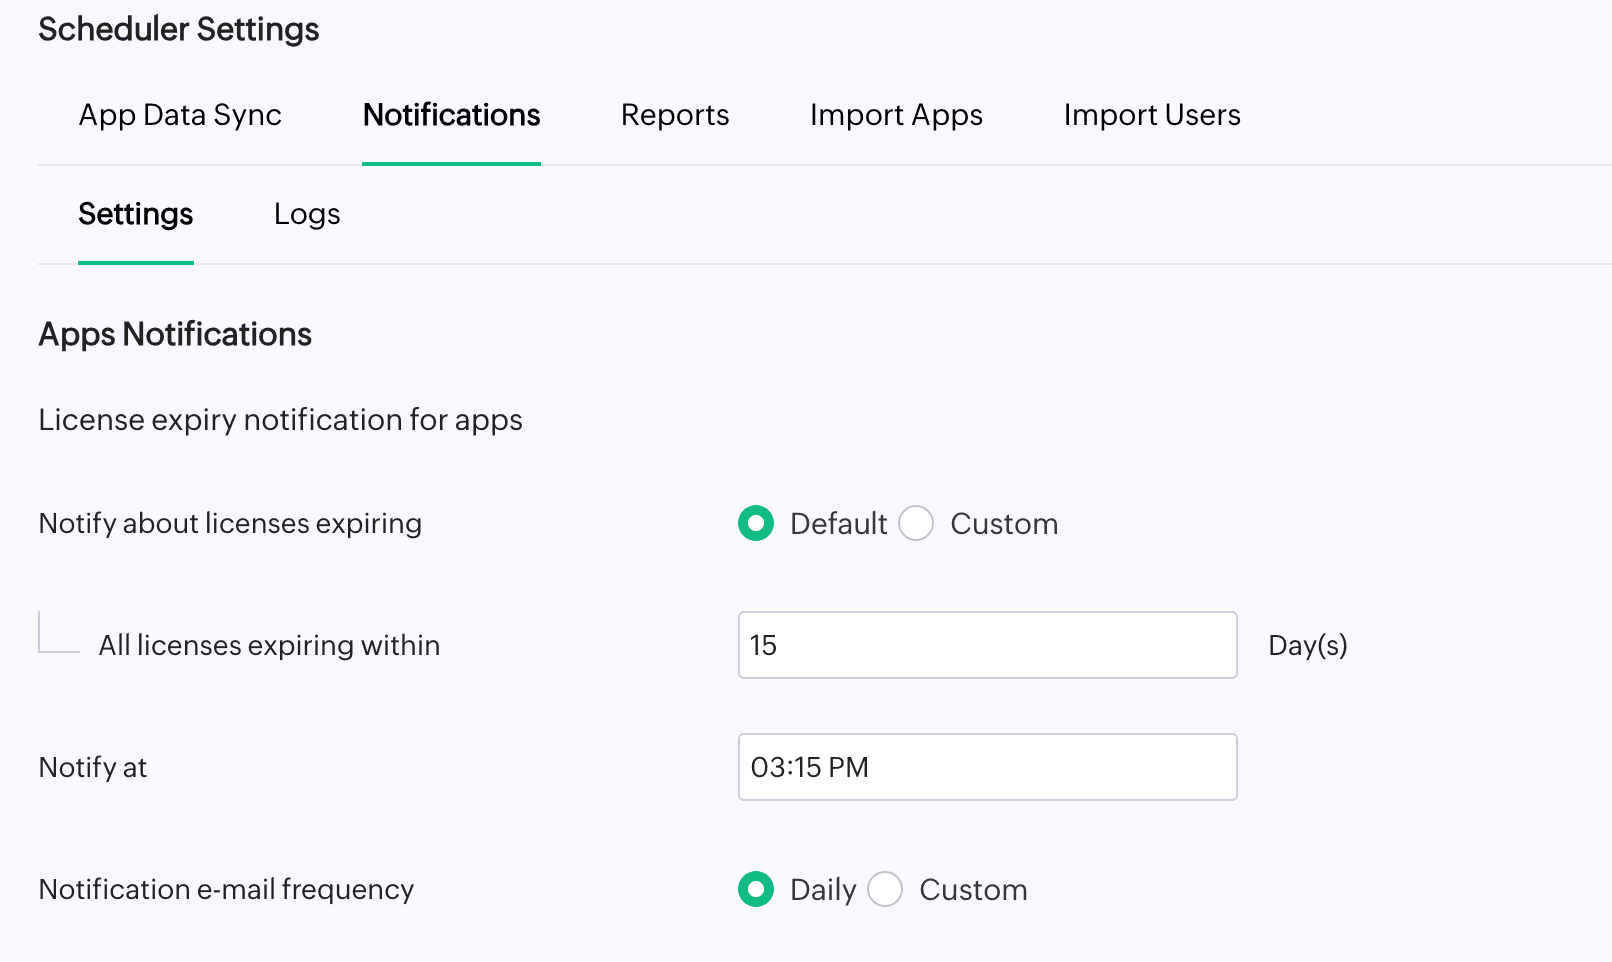Screen dimensions: 1612x962
Task: Select Default for licenses expiring notification
Action: tap(756, 523)
